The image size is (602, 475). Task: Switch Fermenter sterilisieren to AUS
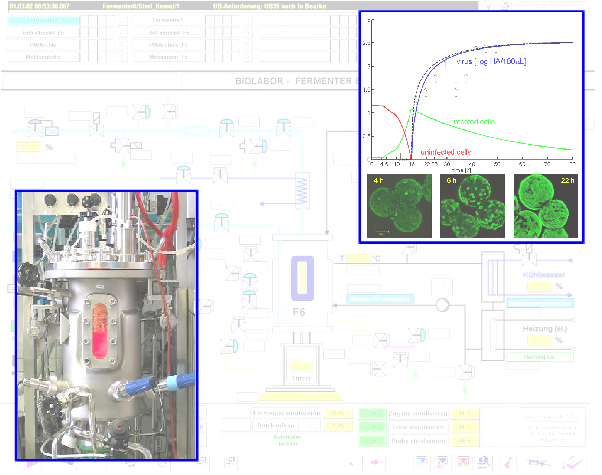click(x=337, y=413)
